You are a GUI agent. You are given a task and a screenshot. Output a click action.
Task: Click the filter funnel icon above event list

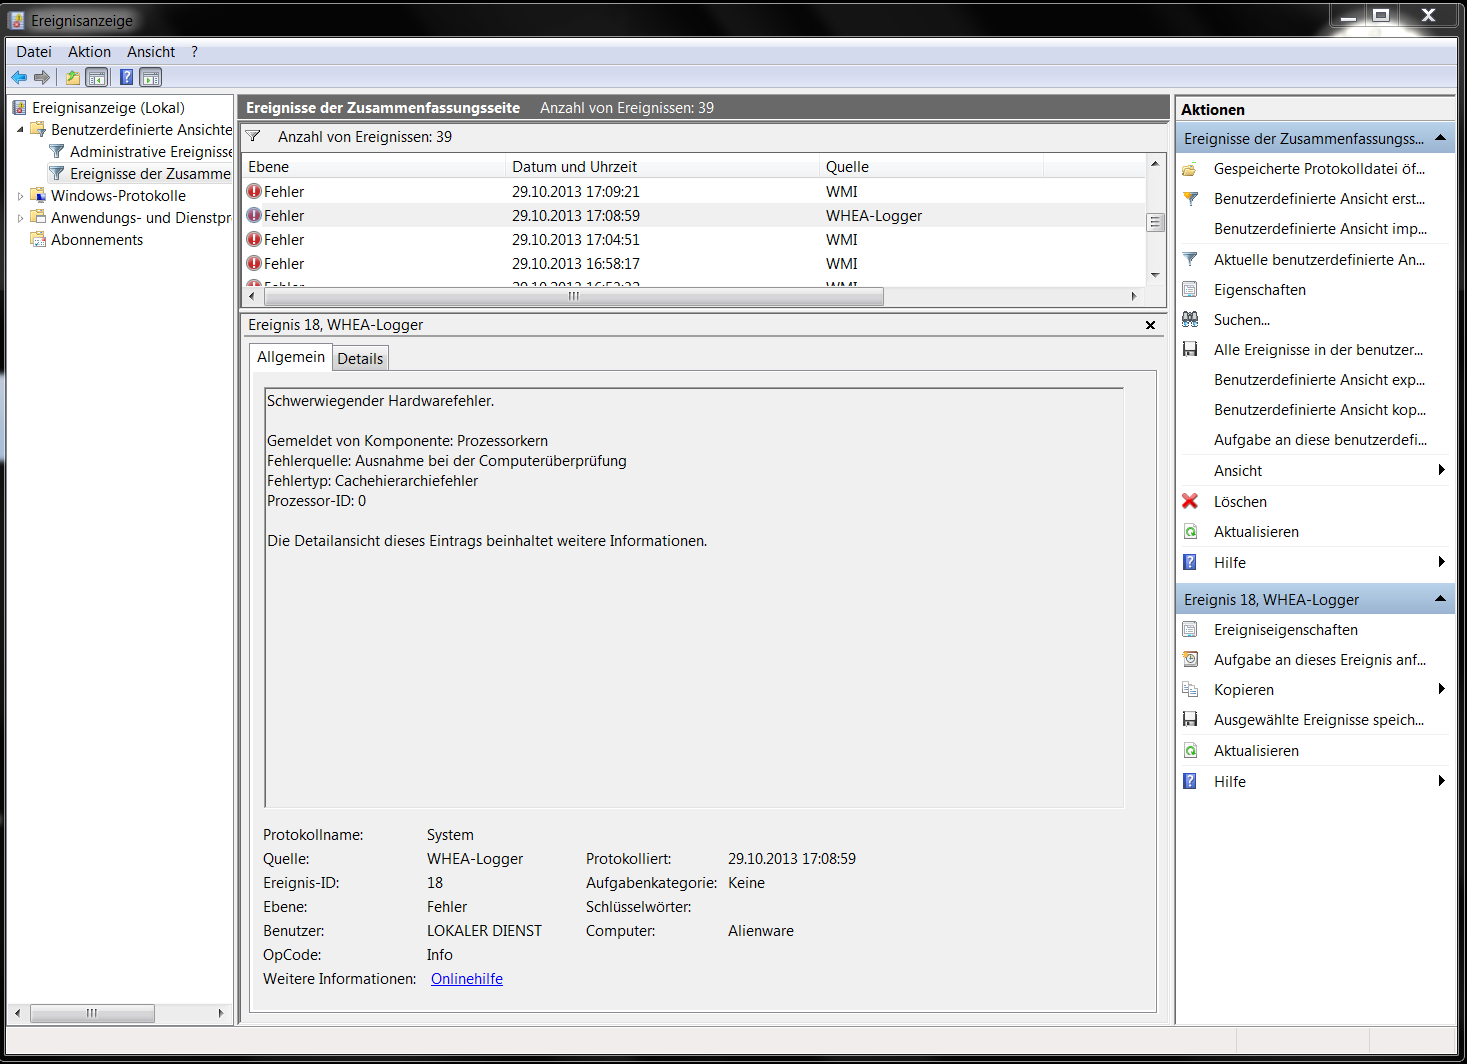pos(253,136)
